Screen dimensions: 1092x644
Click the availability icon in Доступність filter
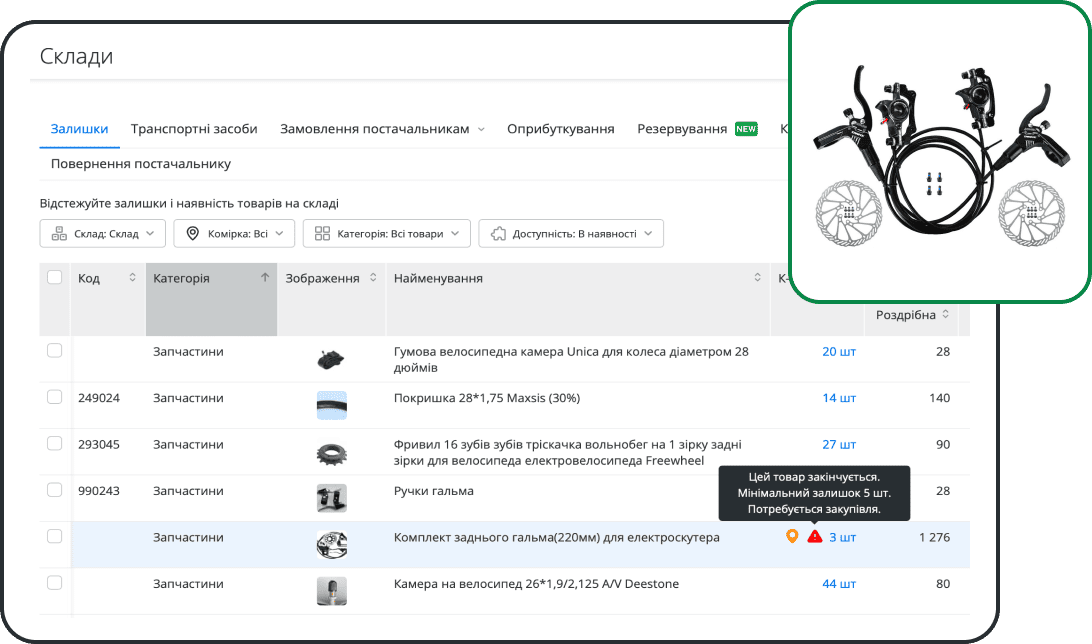tap(501, 233)
